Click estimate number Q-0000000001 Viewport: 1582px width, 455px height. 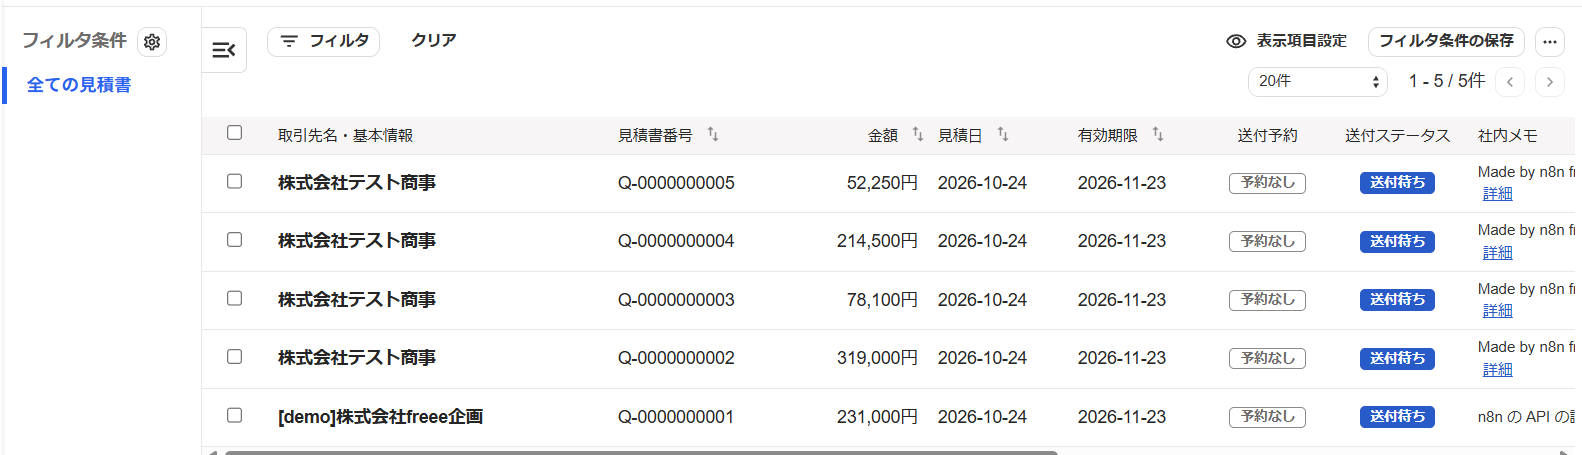click(676, 417)
